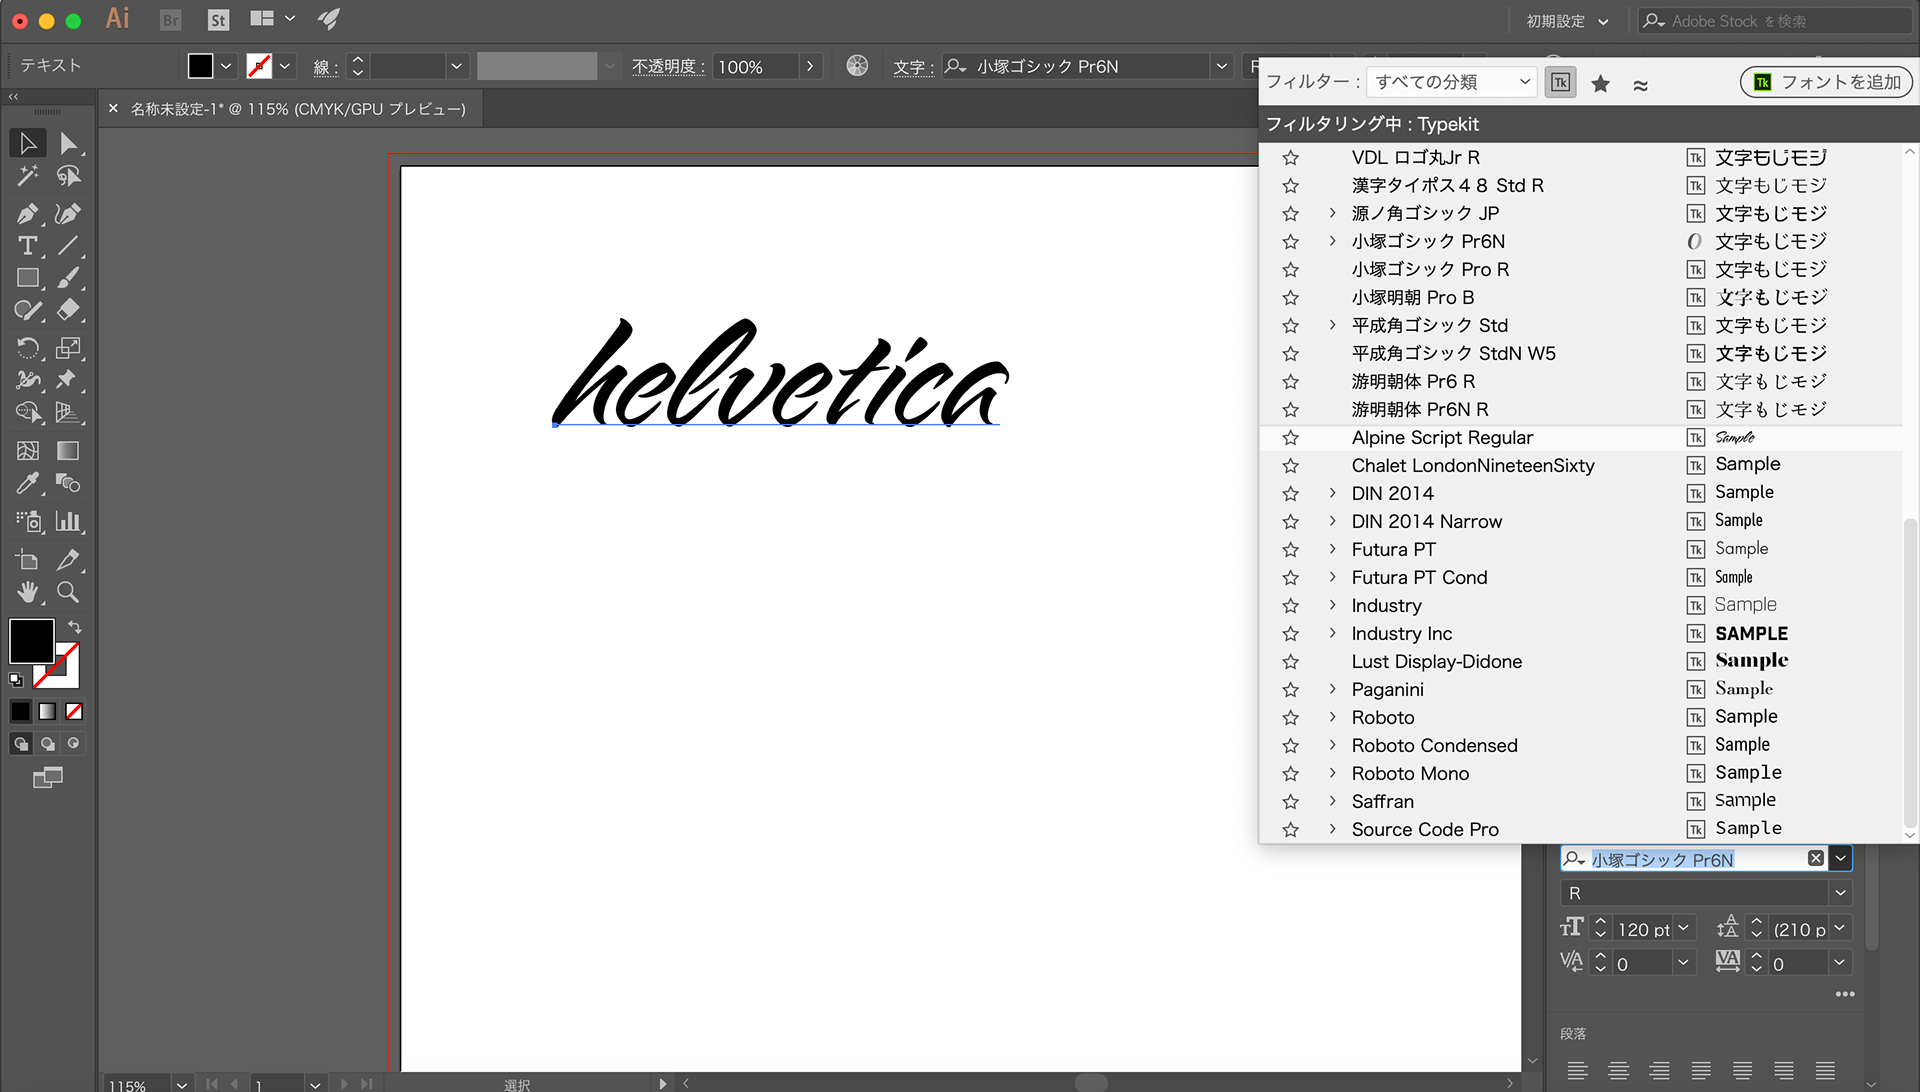Viewport: 1920px width, 1092px height.
Task: Expand the Industry Inc font family
Action: (x=1332, y=633)
